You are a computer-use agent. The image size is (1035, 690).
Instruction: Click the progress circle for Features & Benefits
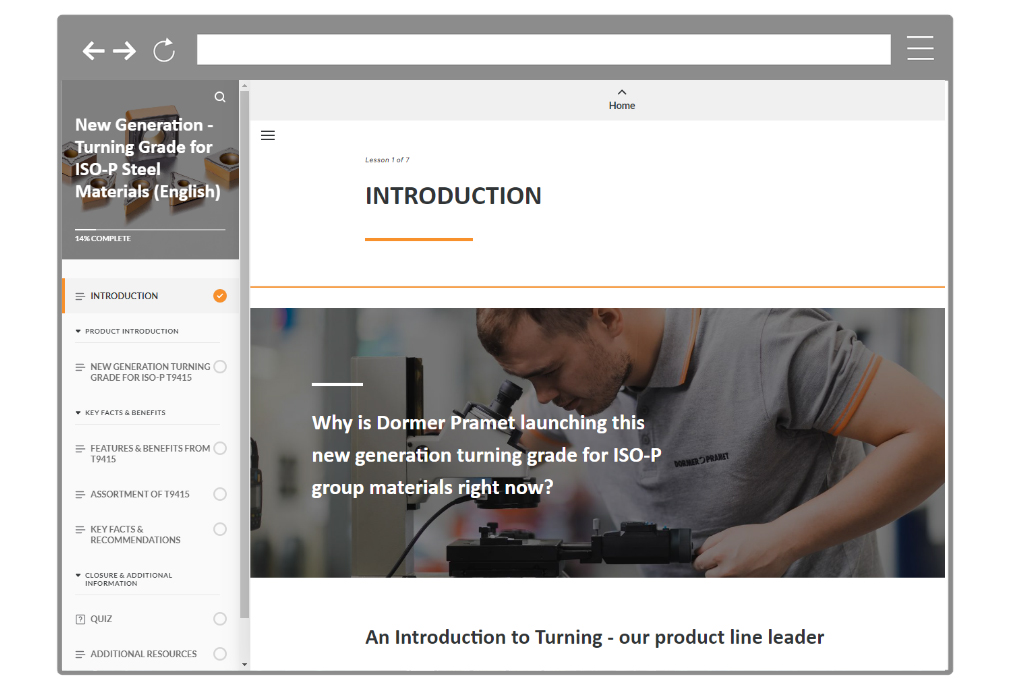click(220, 448)
